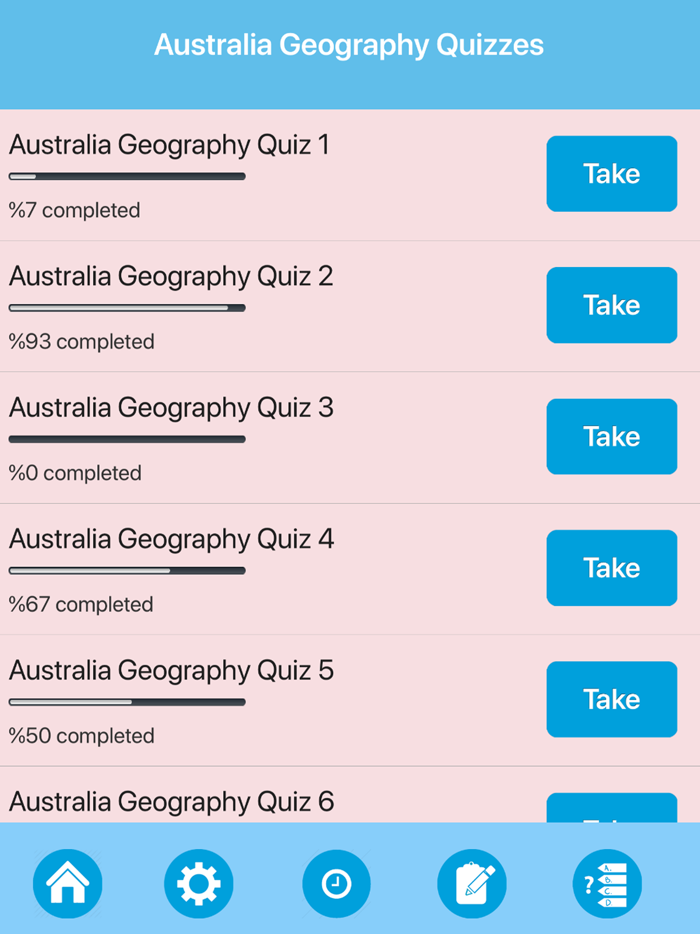700x934 pixels.
Task: Open the multiple-choice quiz list icon
Action: [x=609, y=883]
